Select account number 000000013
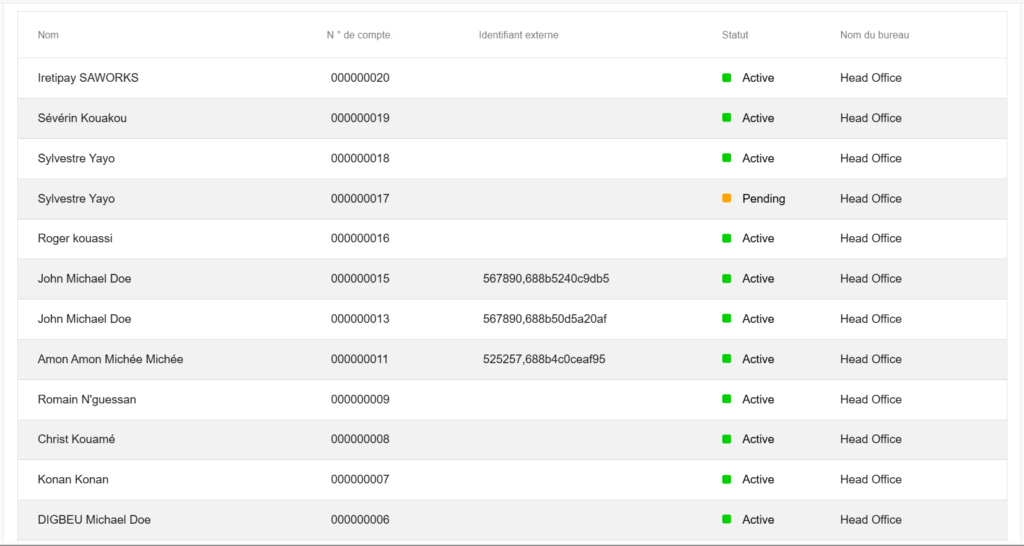The width and height of the screenshot is (1024, 546). click(x=360, y=319)
